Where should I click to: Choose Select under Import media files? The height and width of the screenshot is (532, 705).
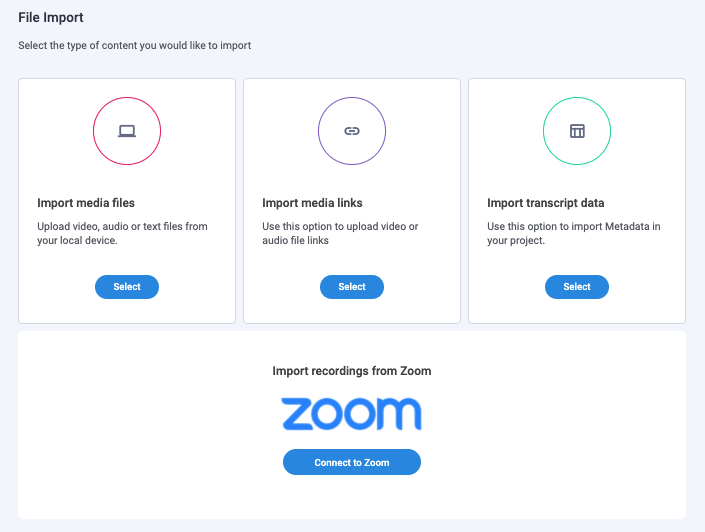click(127, 287)
